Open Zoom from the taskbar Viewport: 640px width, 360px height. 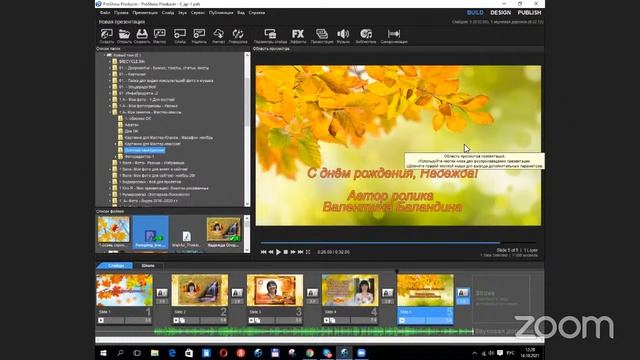click(361, 353)
